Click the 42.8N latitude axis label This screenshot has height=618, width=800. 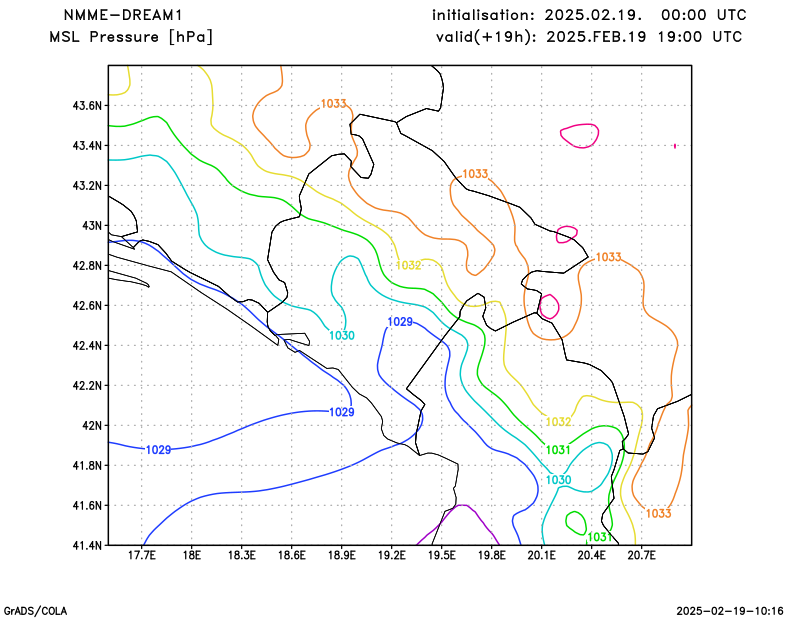coord(87,265)
